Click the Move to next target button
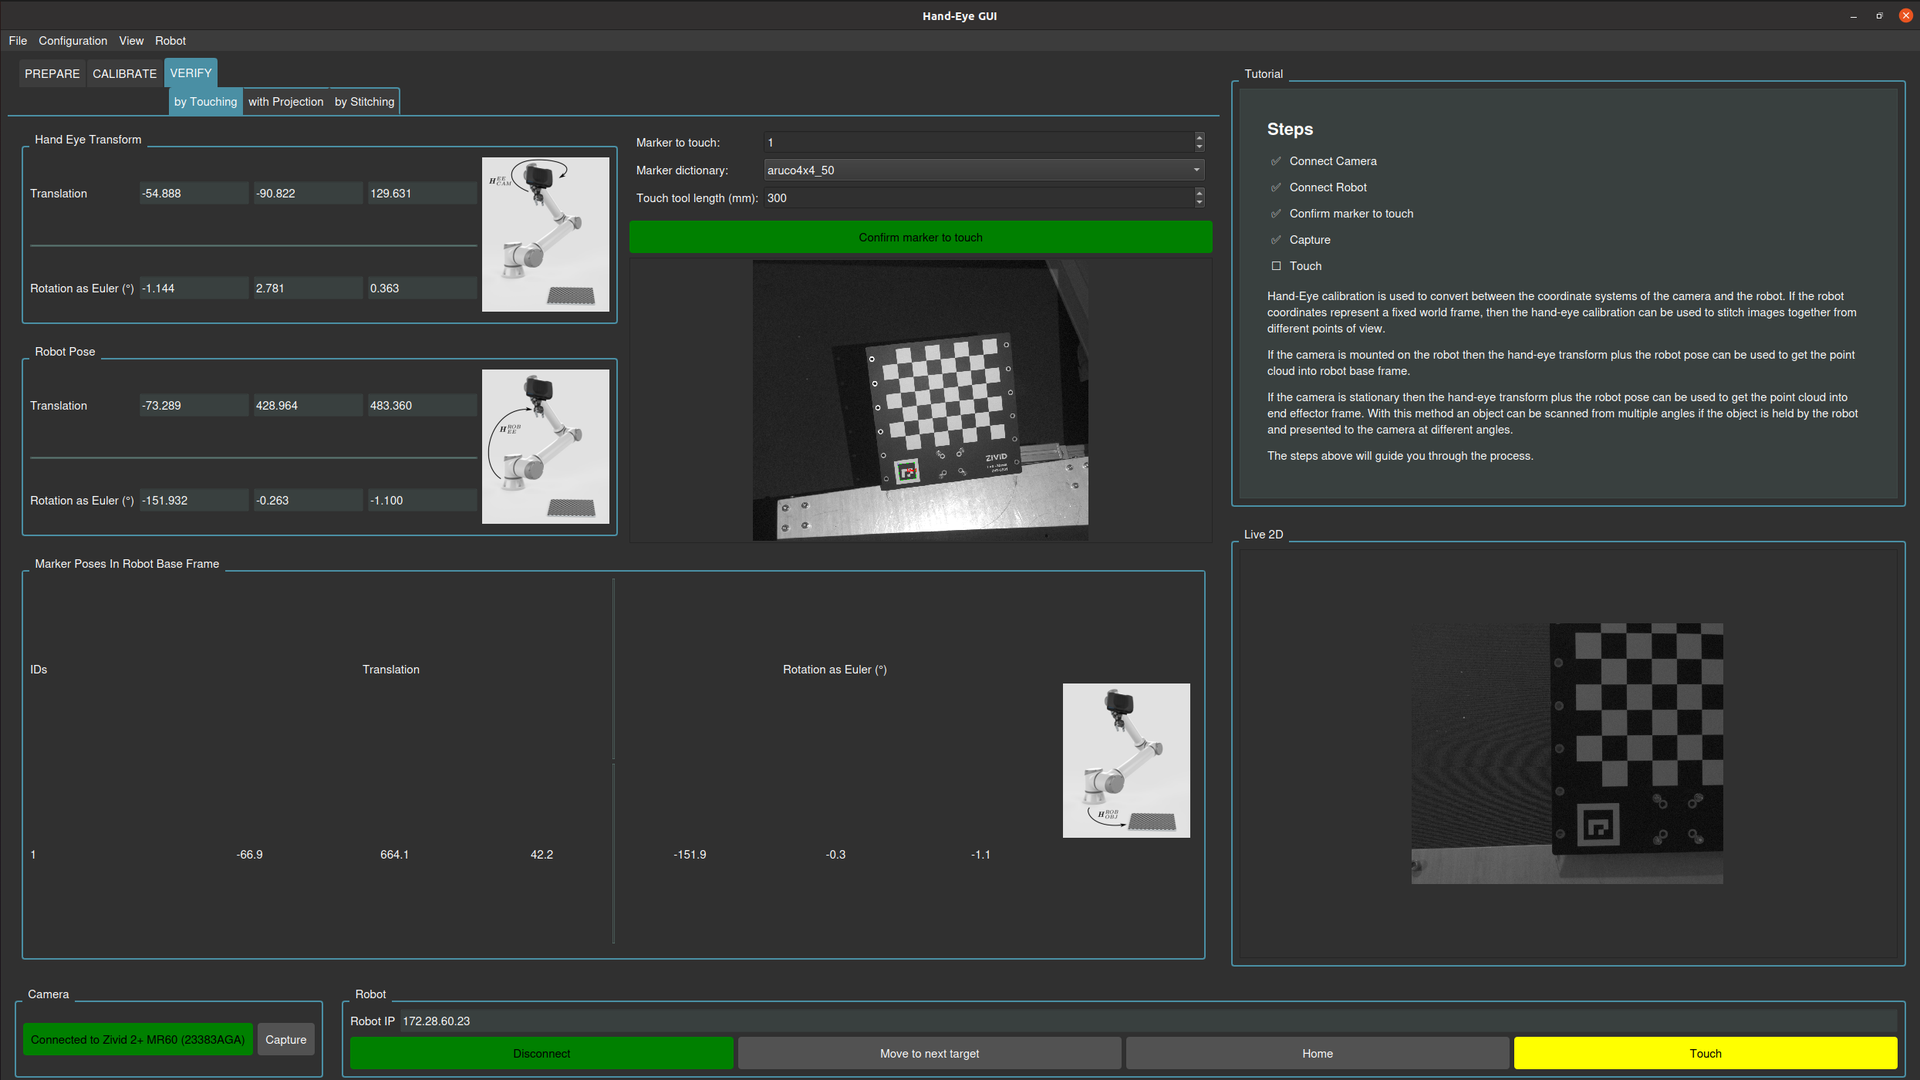Viewport: 1920px width, 1080px height. (929, 1053)
